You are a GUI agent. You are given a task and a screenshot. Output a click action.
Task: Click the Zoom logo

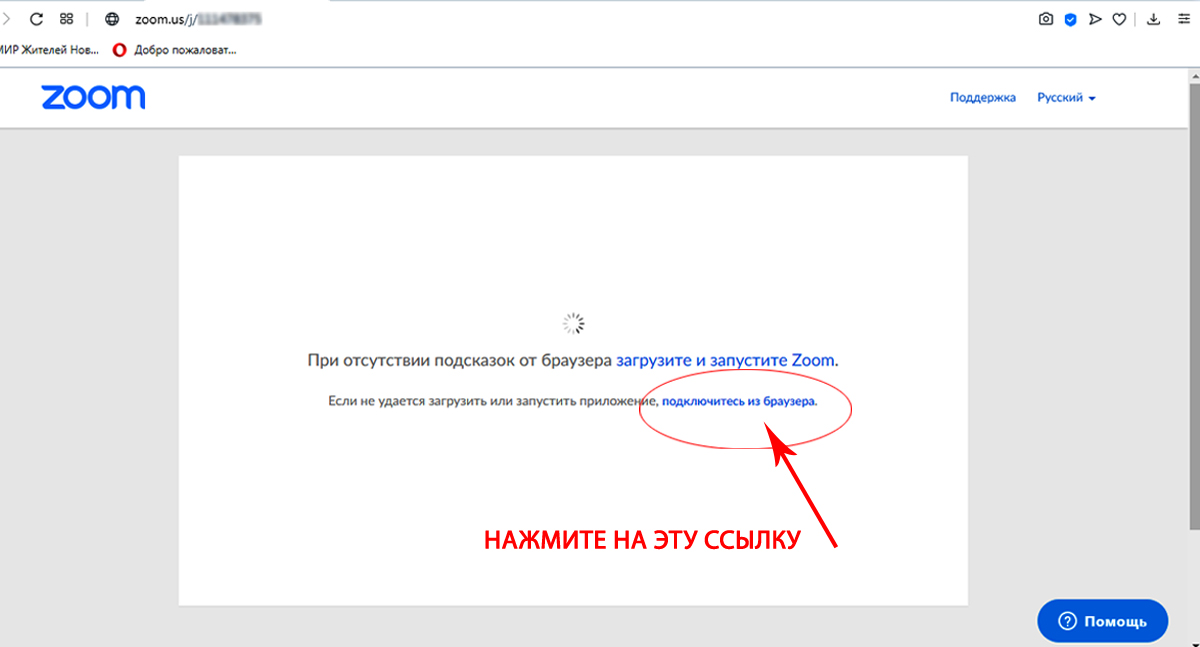tap(93, 98)
